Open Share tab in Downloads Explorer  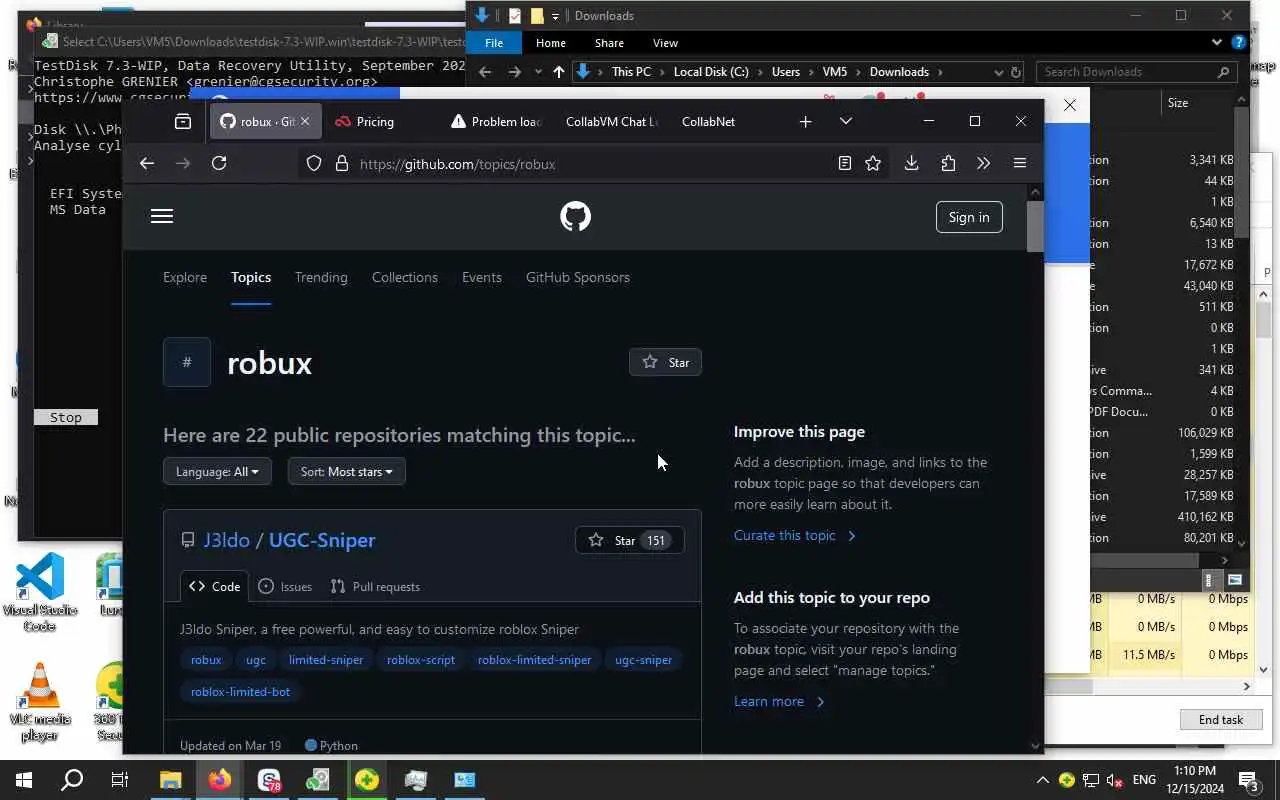pos(609,43)
